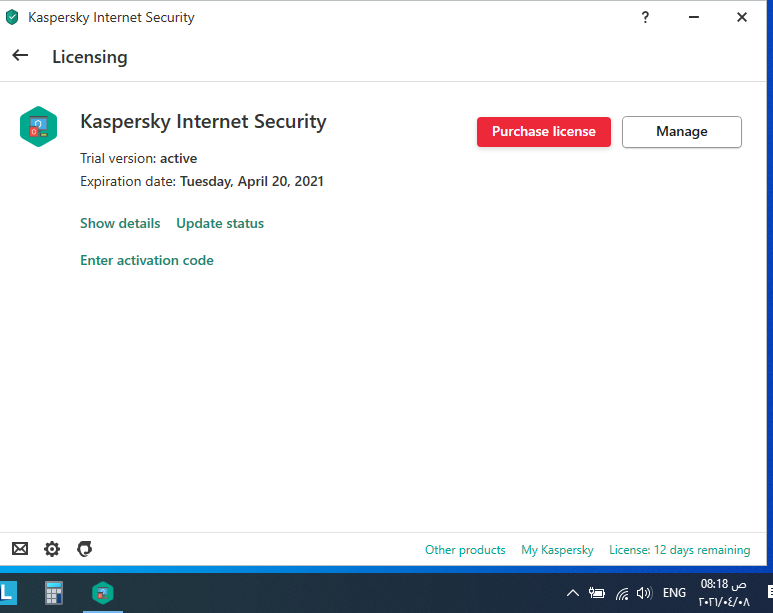Image resolution: width=773 pixels, height=613 pixels.
Task: Click the battery power tray icon
Action: 597,593
